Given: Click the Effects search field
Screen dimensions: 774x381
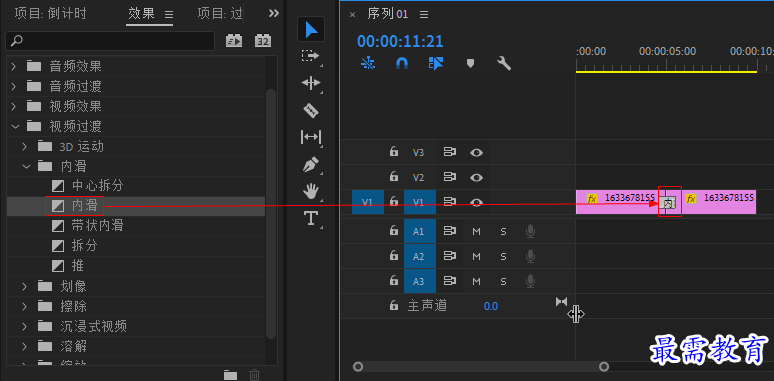Looking at the screenshot, I should (x=110, y=41).
